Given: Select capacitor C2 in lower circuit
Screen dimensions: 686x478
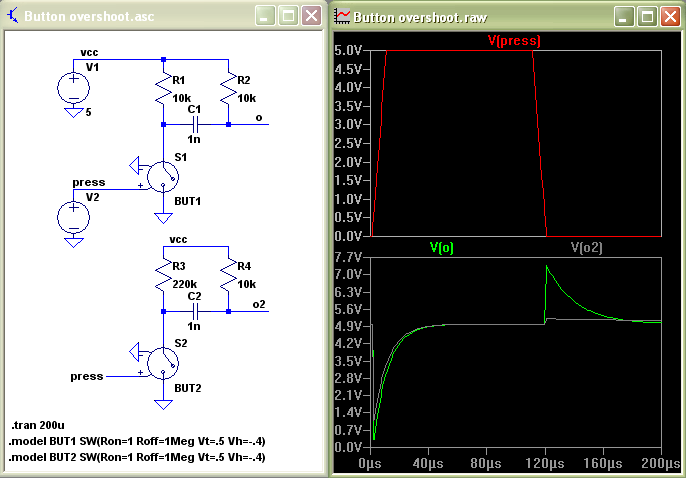Looking at the screenshot, I should (196, 312).
